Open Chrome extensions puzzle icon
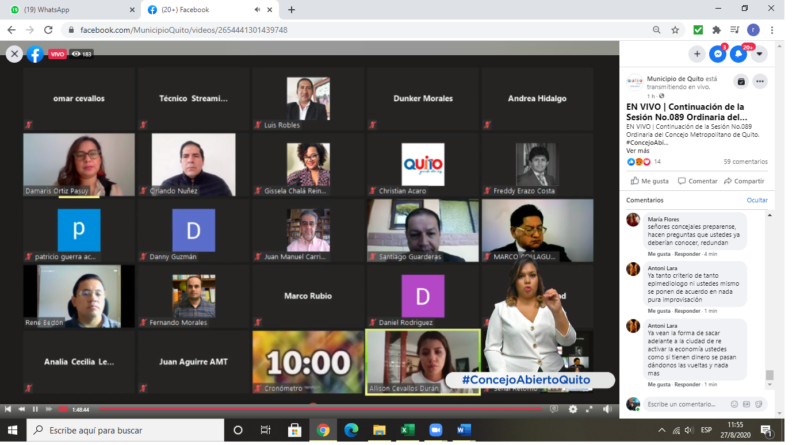 tap(716, 30)
